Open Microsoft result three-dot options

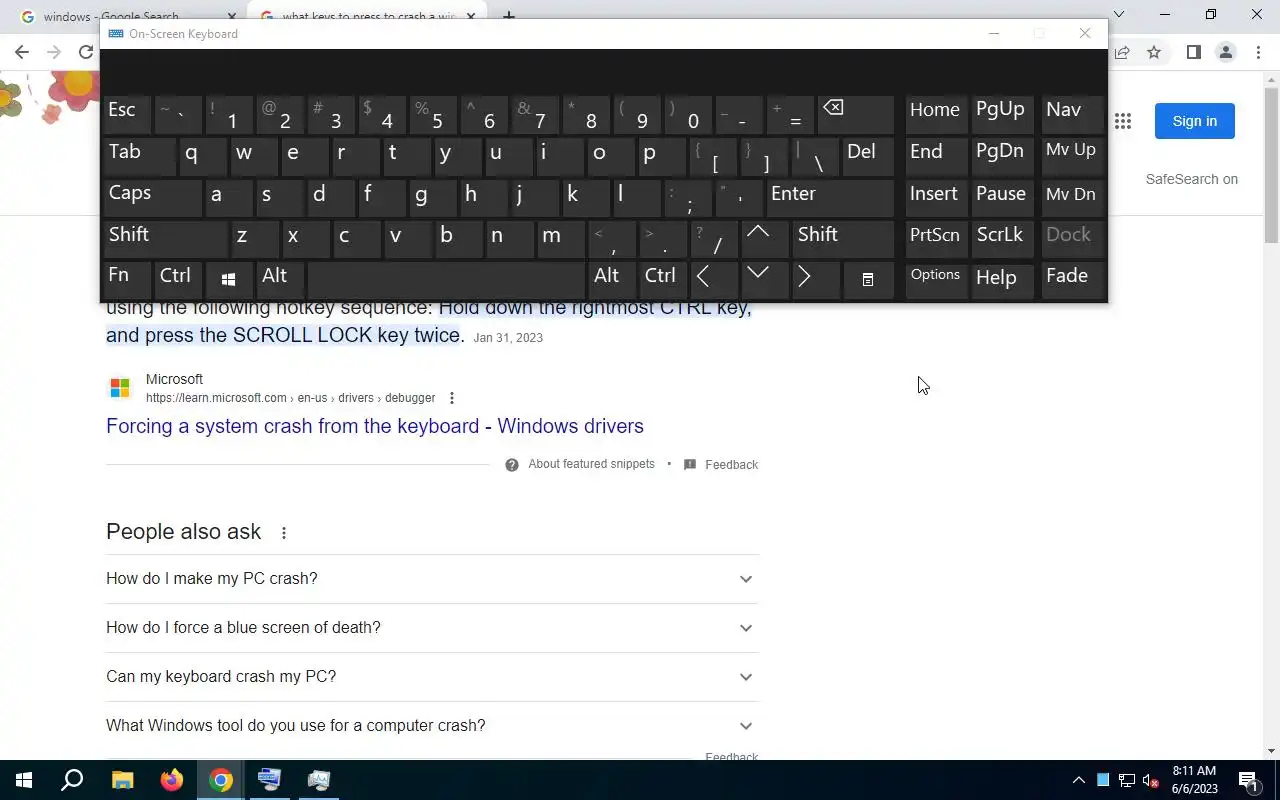click(452, 398)
